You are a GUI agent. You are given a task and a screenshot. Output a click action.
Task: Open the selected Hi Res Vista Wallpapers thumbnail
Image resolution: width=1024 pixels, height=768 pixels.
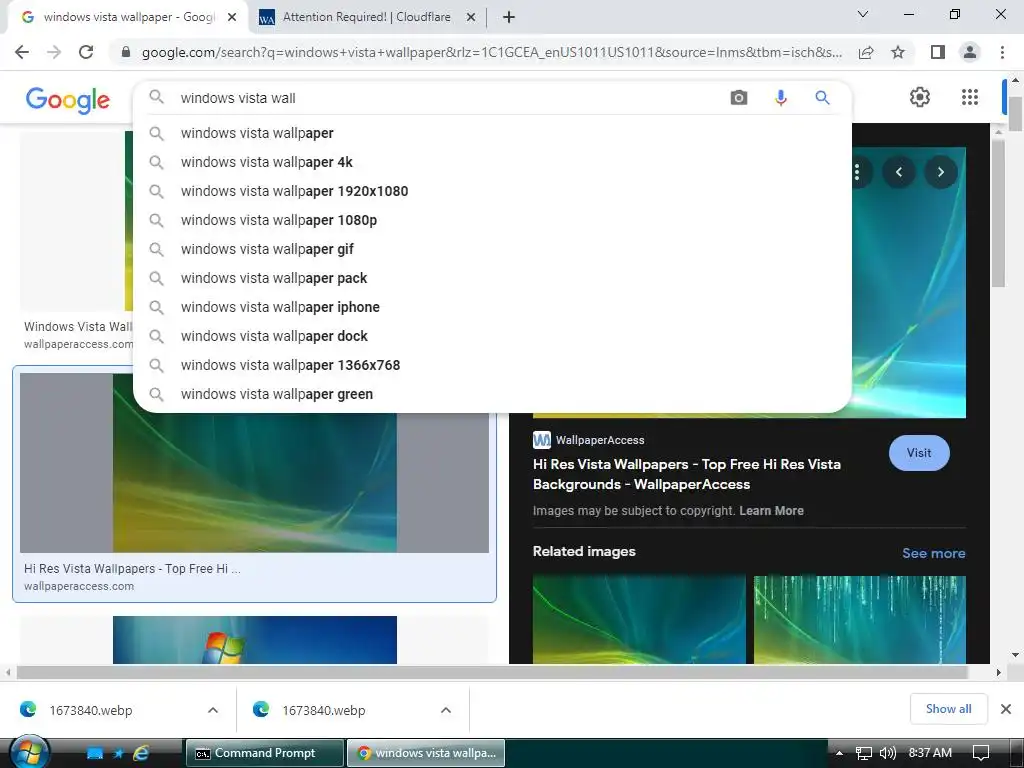(x=254, y=483)
